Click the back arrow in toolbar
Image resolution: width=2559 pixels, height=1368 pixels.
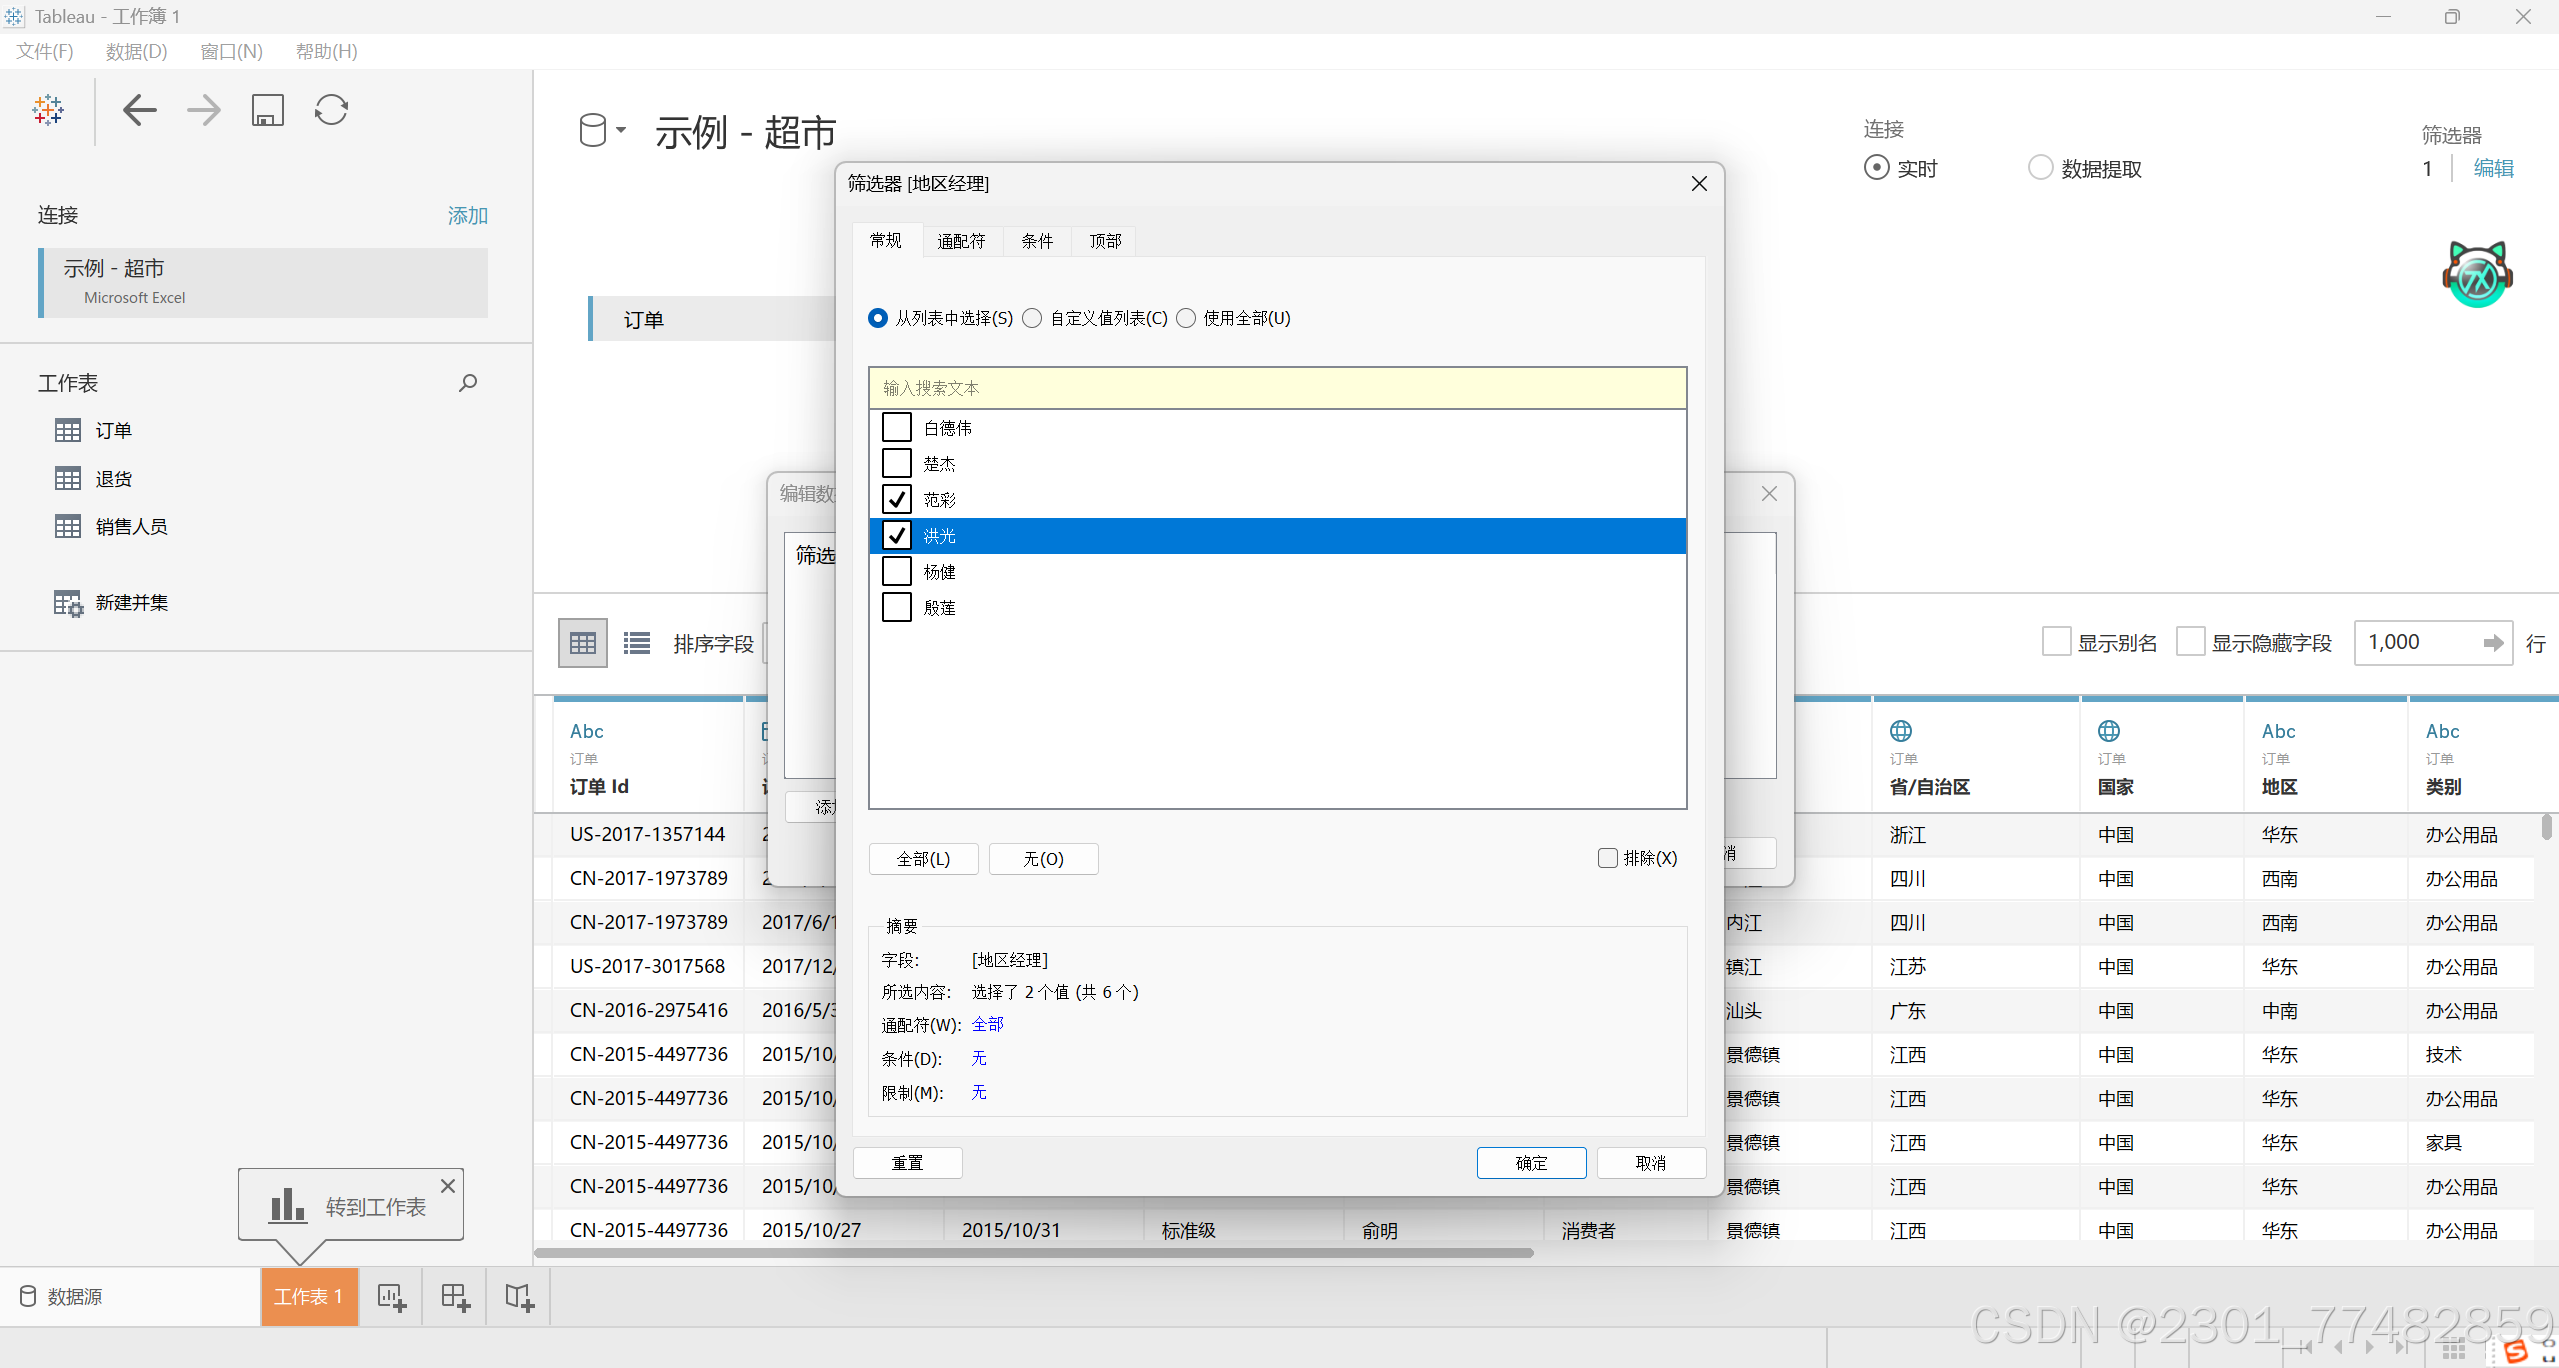click(x=140, y=110)
